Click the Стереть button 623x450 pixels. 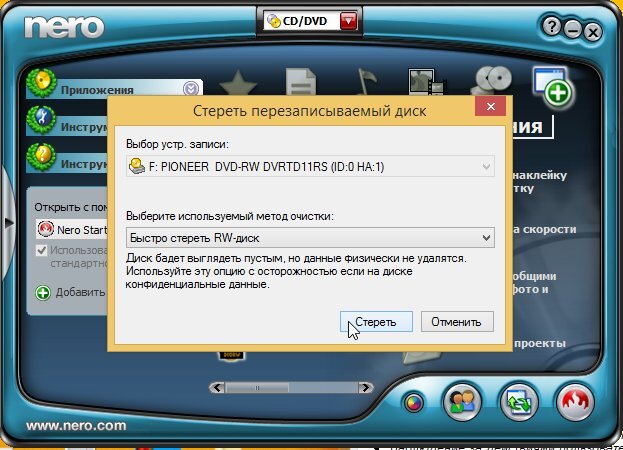[x=376, y=321]
